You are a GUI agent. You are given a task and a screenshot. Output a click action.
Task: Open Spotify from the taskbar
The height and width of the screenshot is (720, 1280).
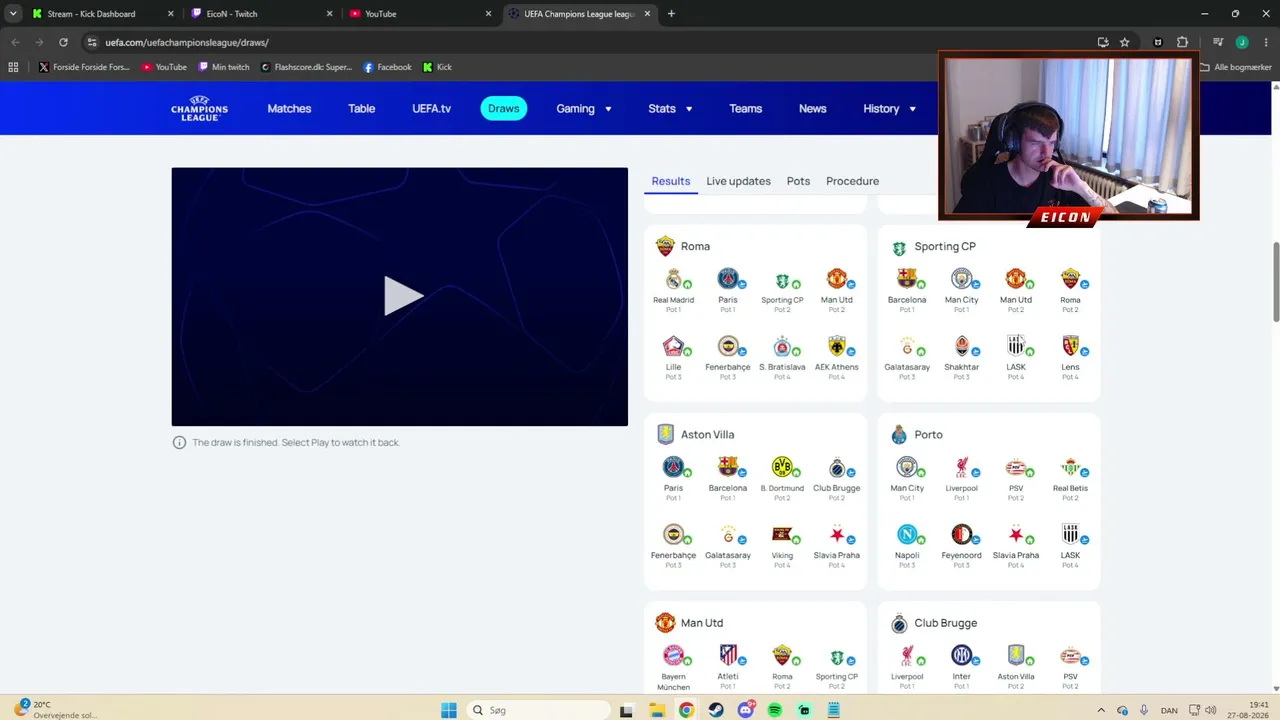pos(775,710)
